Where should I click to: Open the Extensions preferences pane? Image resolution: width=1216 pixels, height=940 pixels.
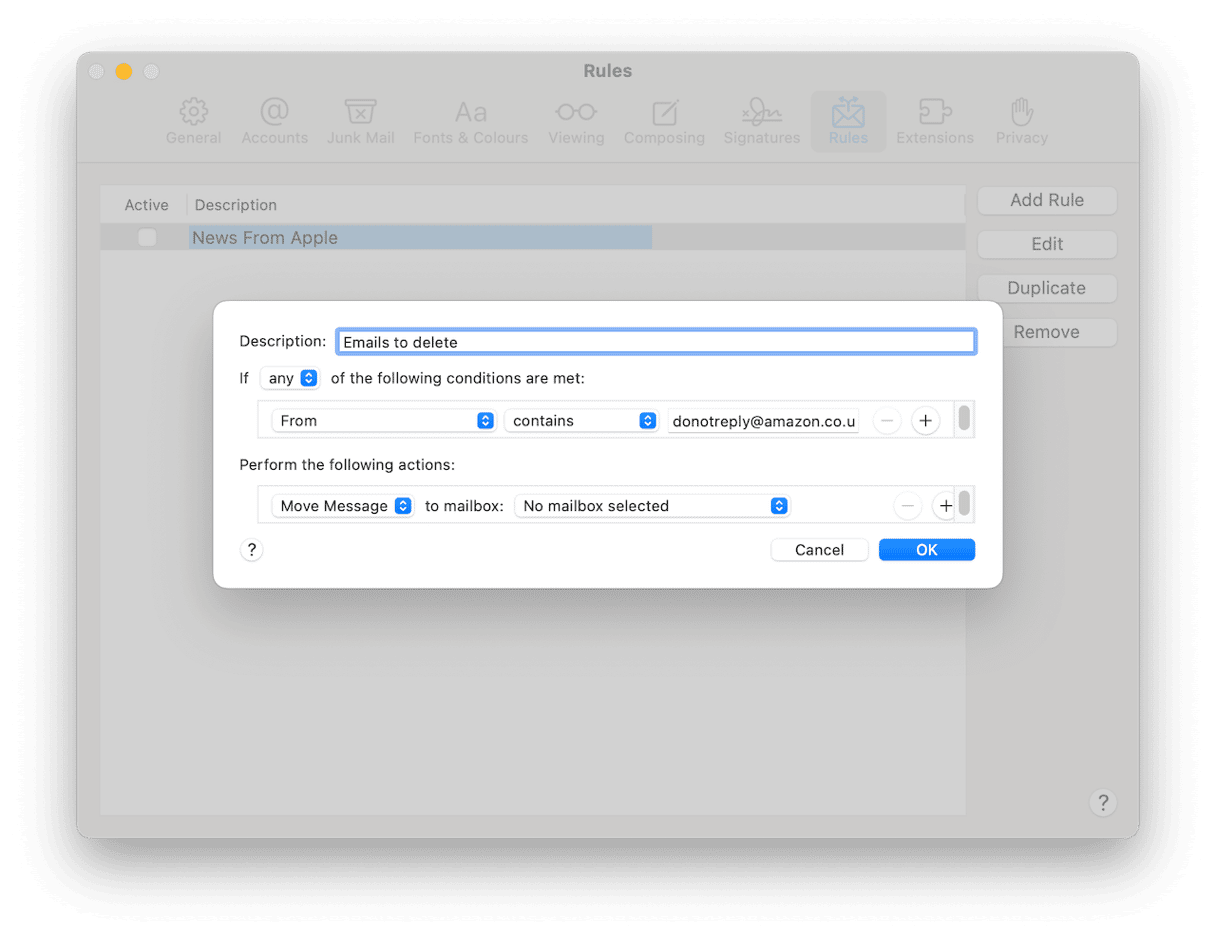934,122
